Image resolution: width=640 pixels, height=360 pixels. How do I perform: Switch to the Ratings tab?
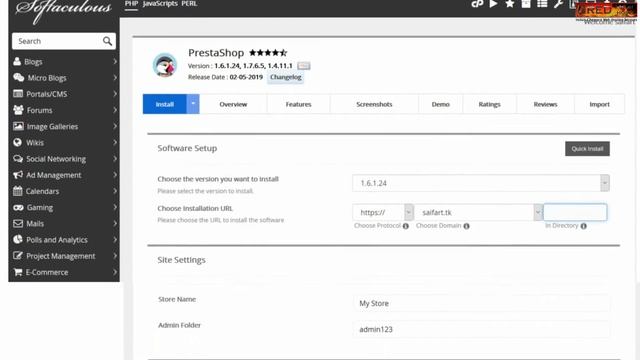click(489, 104)
